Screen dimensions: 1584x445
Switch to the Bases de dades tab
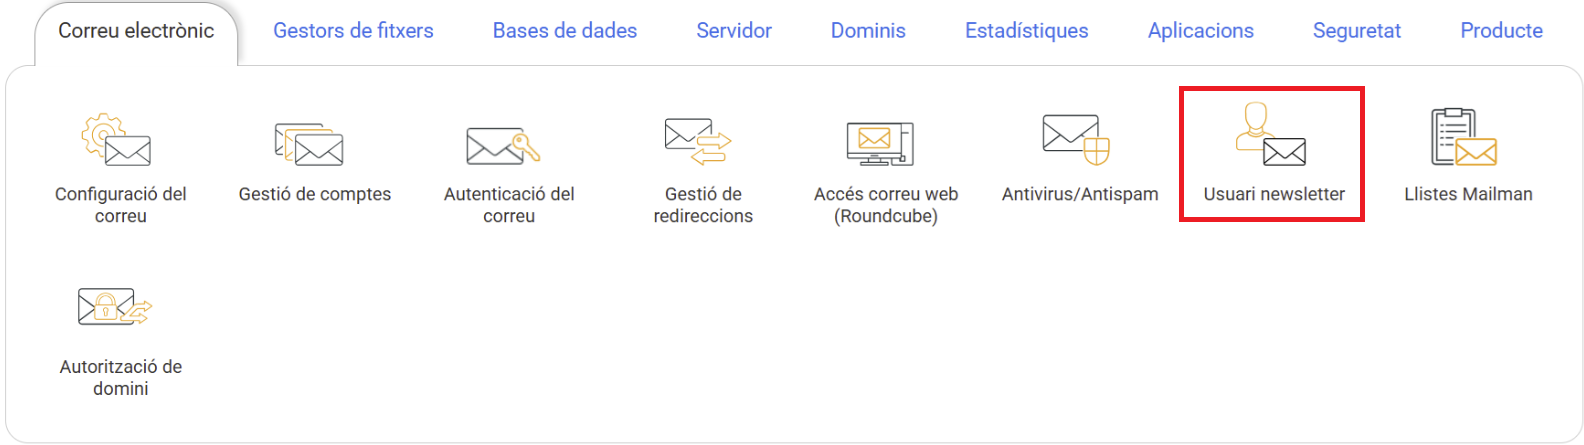pyautogui.click(x=565, y=31)
